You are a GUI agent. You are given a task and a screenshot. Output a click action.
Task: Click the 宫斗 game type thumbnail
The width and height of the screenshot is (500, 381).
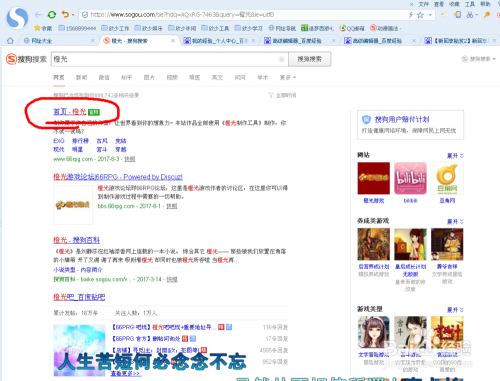click(x=410, y=332)
